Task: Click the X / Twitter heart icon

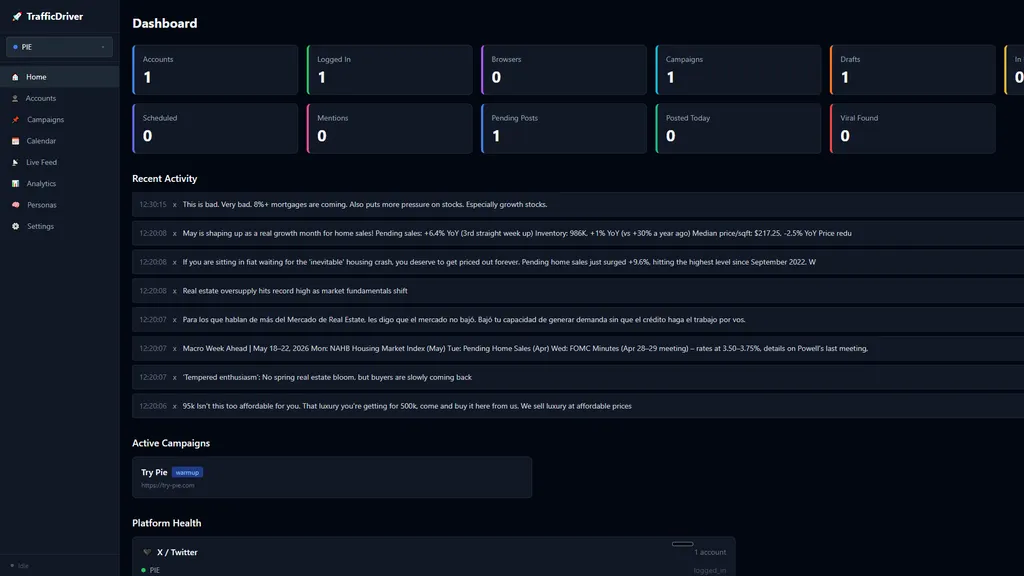Action: (x=147, y=552)
